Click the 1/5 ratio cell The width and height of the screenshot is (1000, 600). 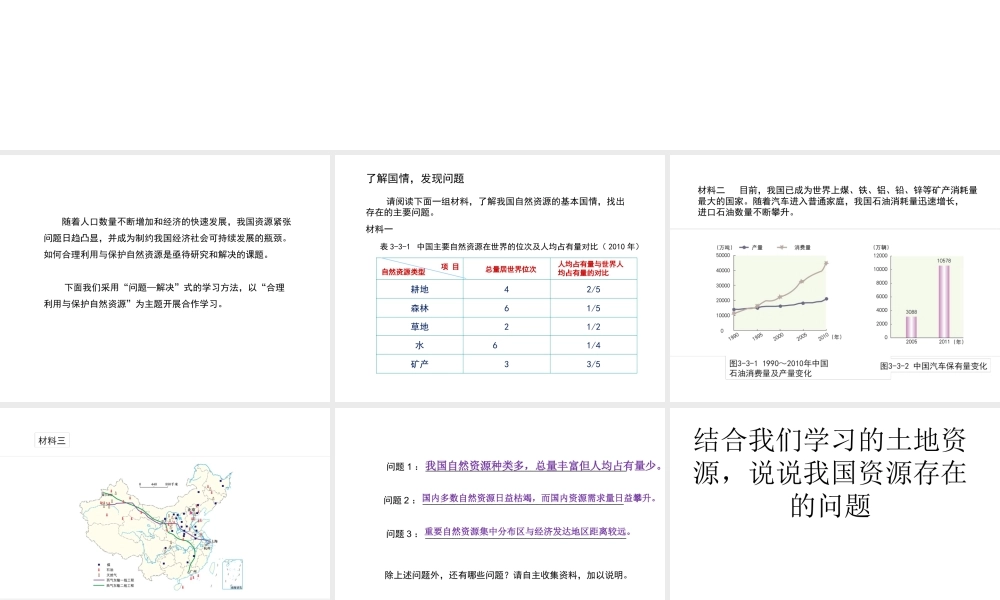593,308
